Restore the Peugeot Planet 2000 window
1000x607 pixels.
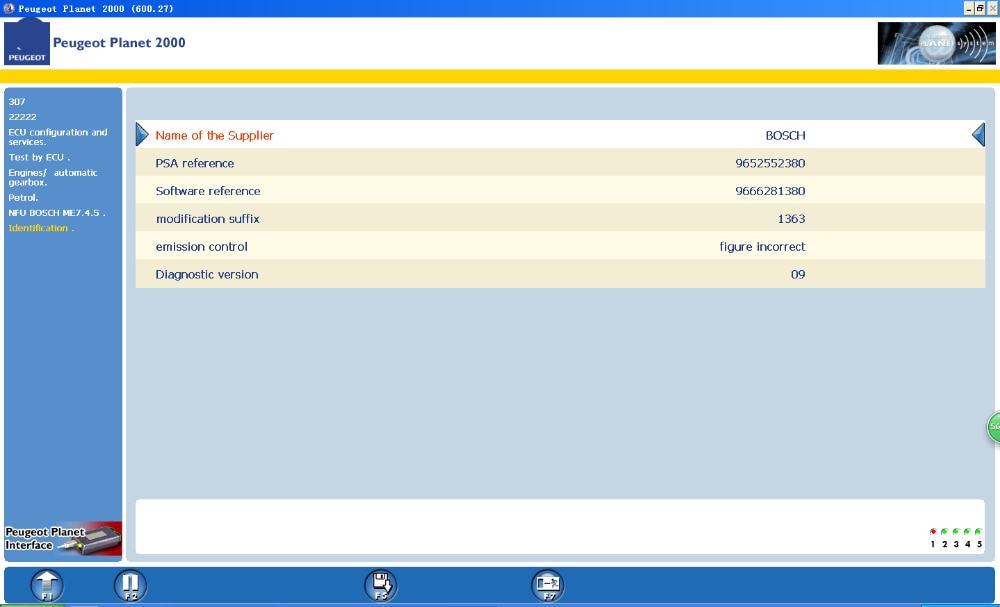point(980,8)
